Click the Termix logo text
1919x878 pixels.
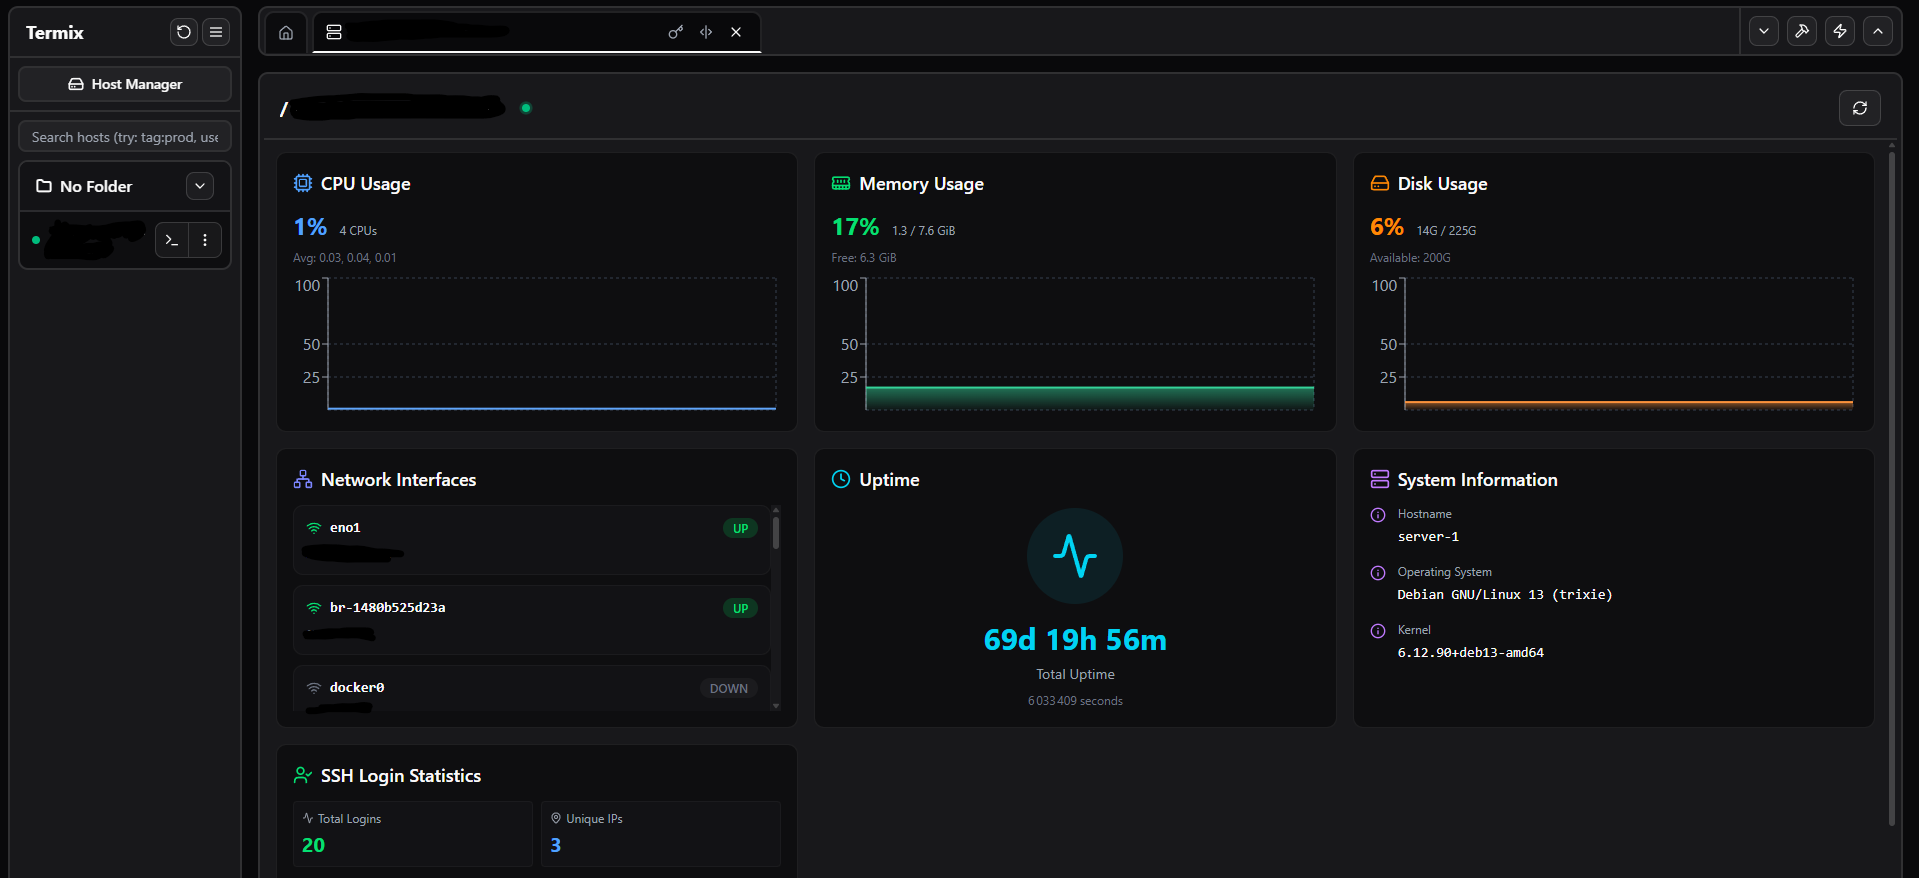tap(55, 32)
